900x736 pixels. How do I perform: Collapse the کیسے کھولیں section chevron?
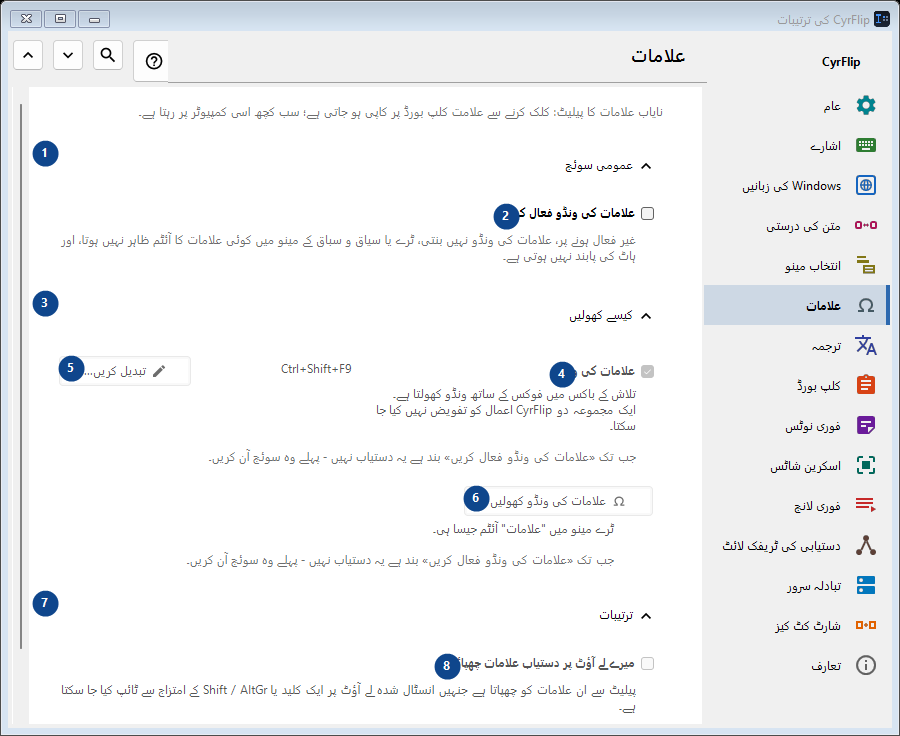[646, 316]
